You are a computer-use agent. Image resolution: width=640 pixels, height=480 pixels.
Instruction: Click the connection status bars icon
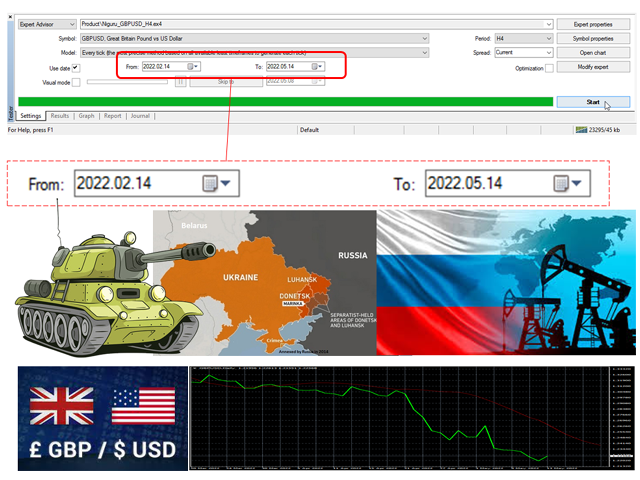click(582, 130)
